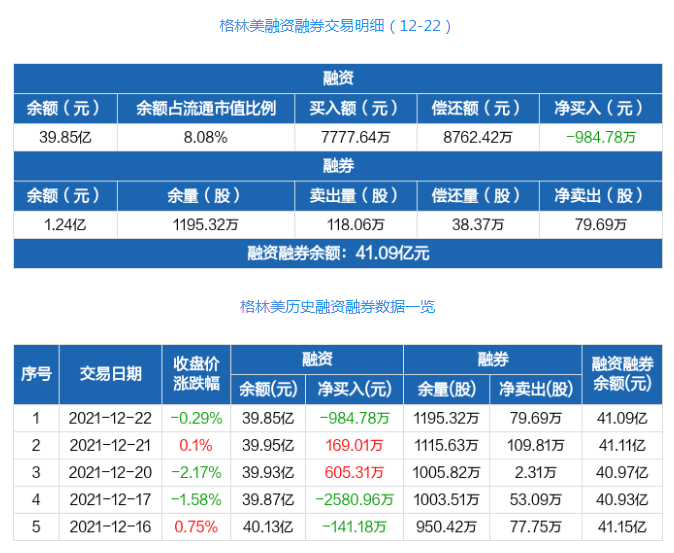
Task: Click the date 2021-12-16
Action: [x=110, y=527]
